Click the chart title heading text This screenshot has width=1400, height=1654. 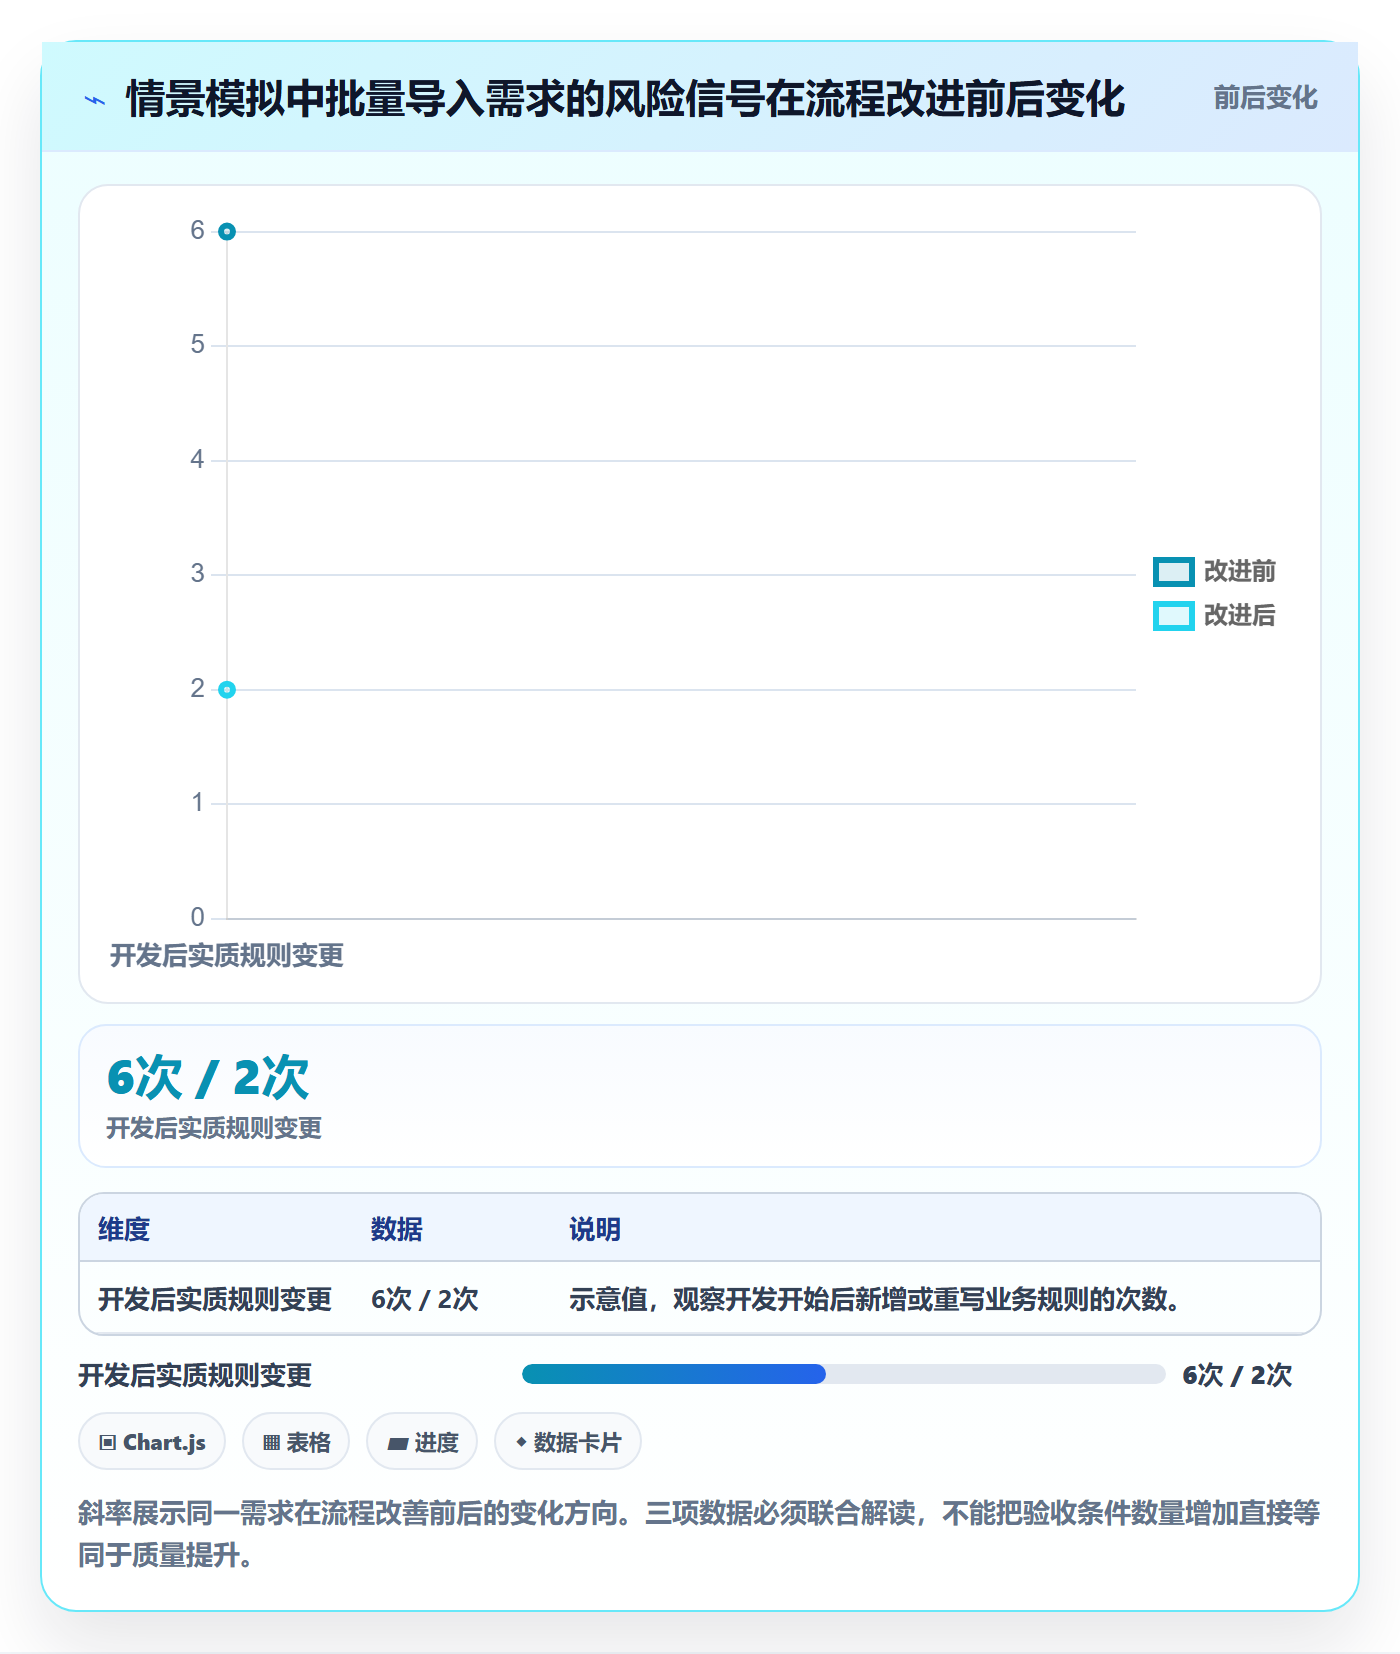coord(626,99)
